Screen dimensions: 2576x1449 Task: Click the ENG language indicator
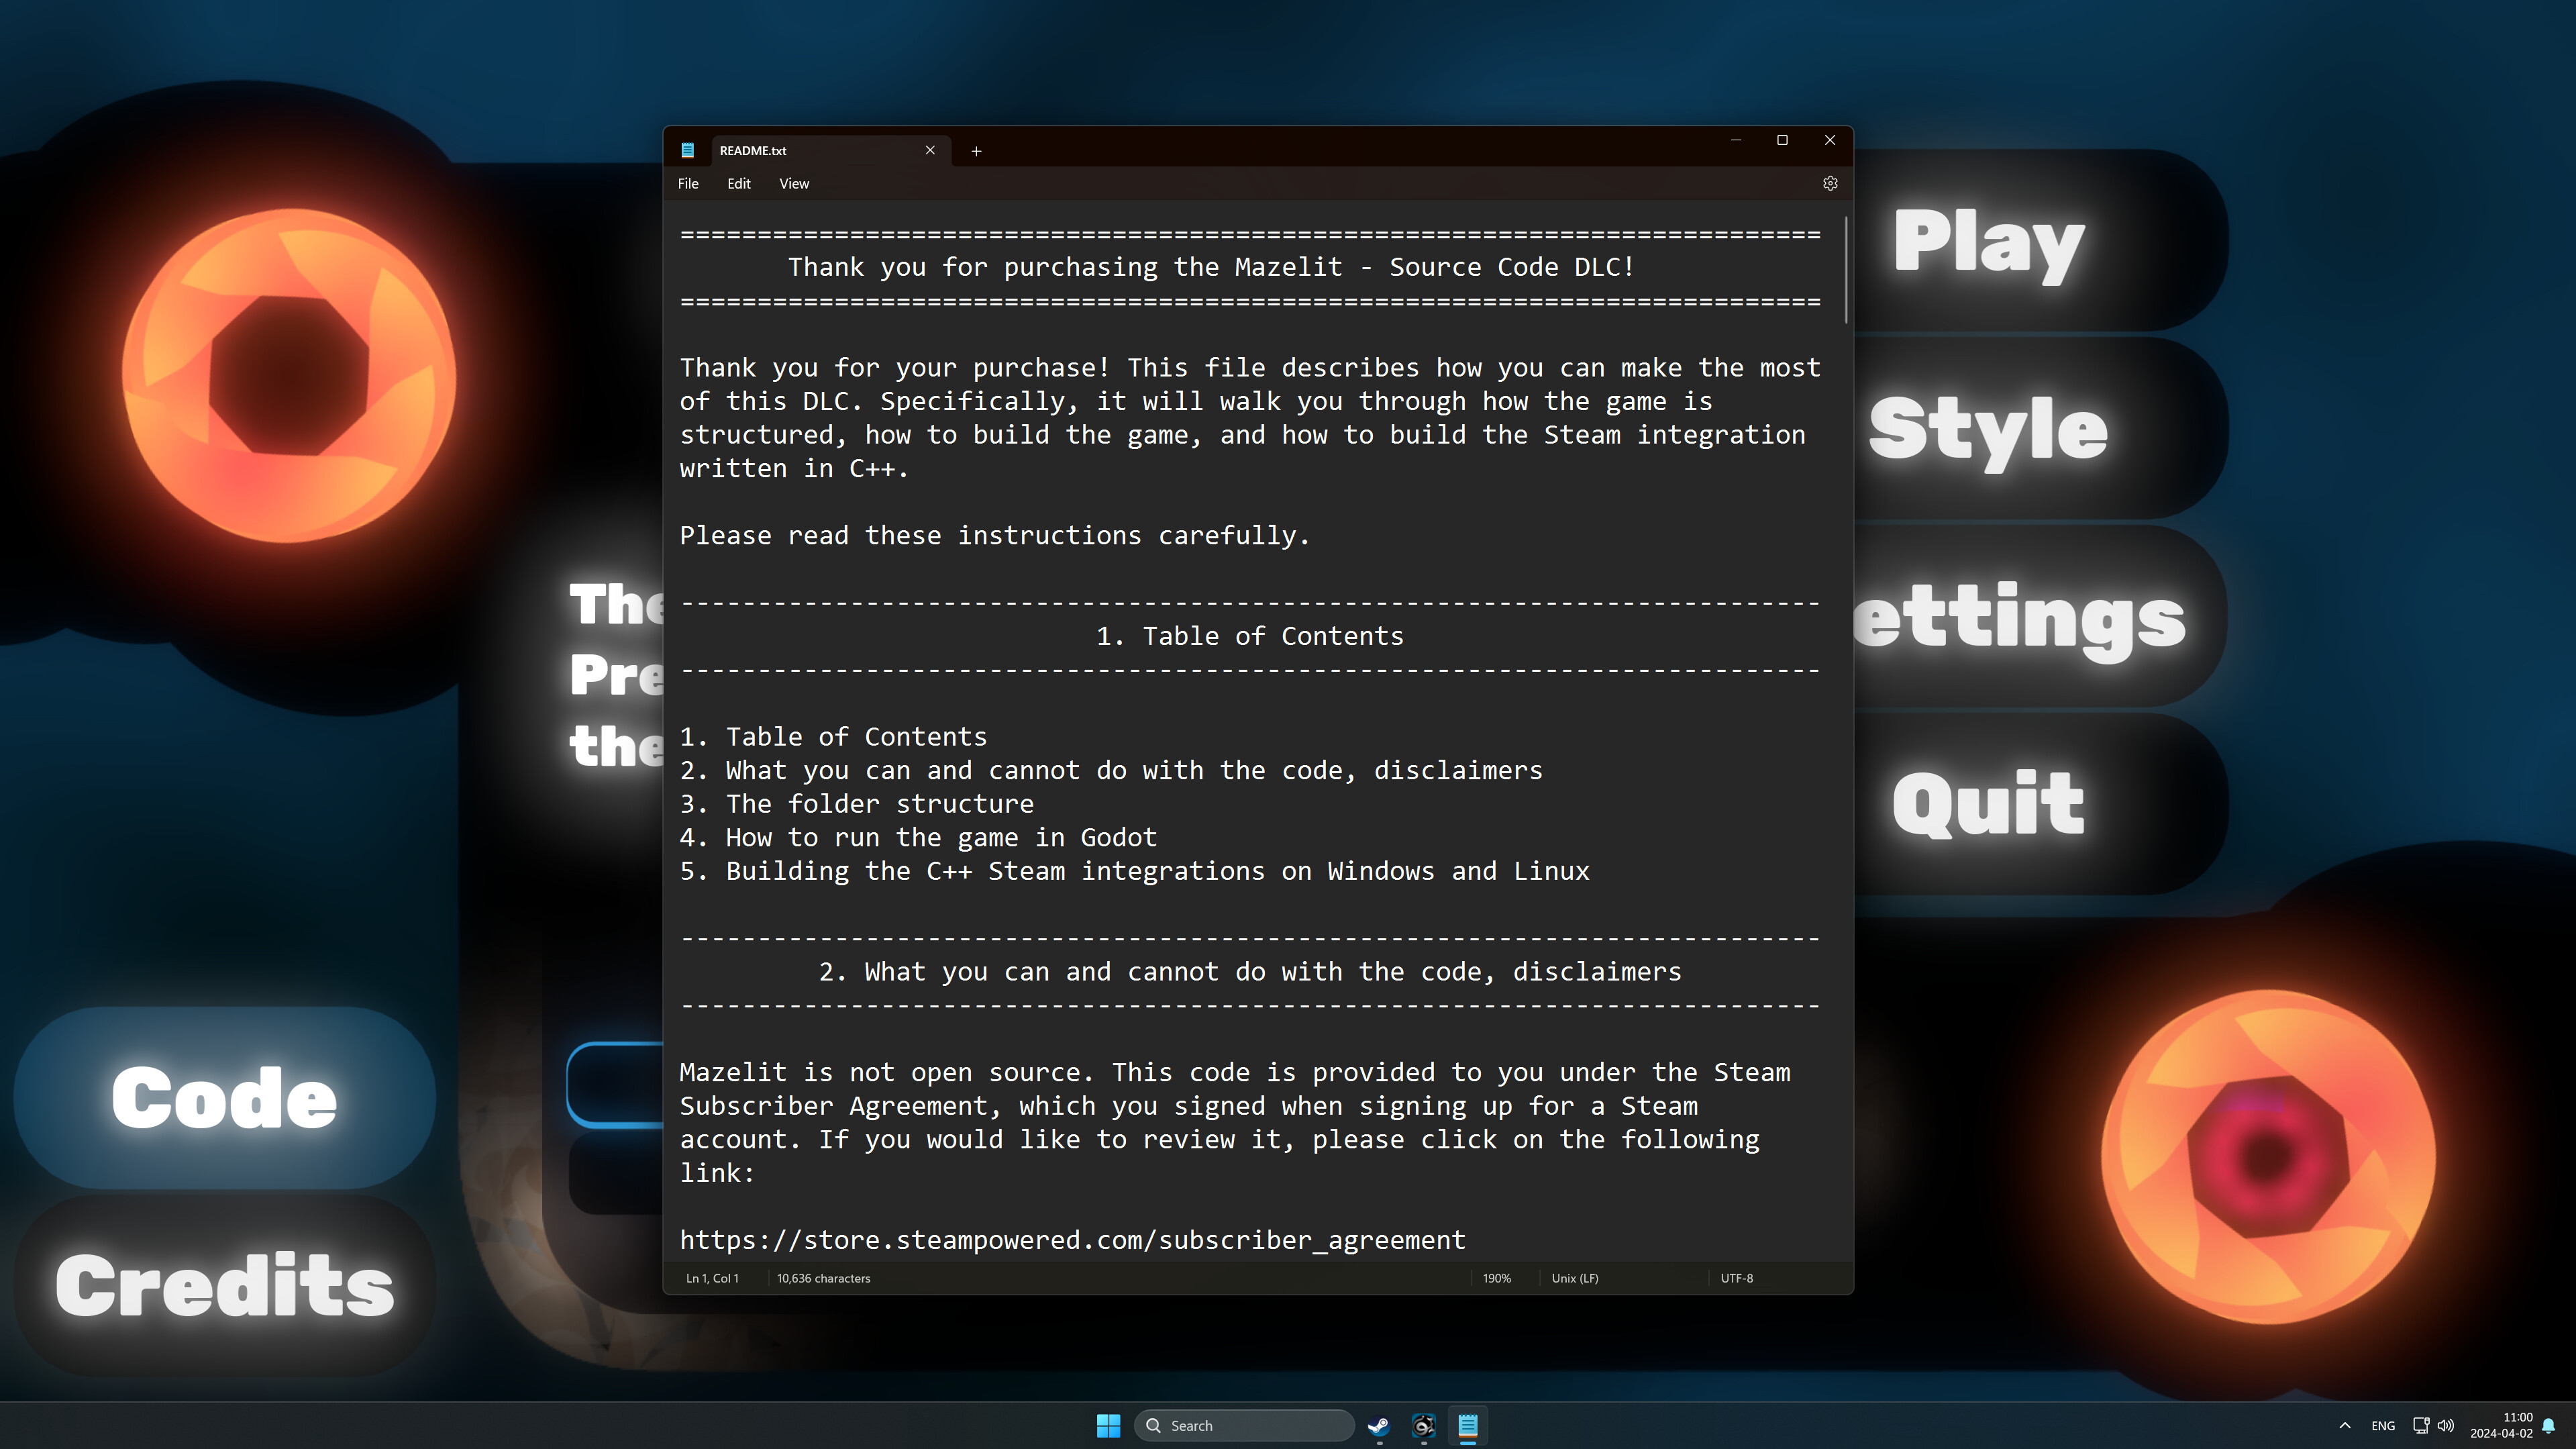tap(2384, 1425)
